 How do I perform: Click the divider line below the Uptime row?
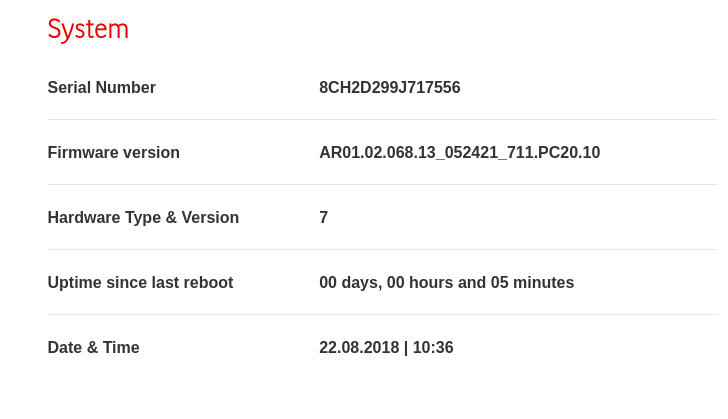click(x=382, y=315)
